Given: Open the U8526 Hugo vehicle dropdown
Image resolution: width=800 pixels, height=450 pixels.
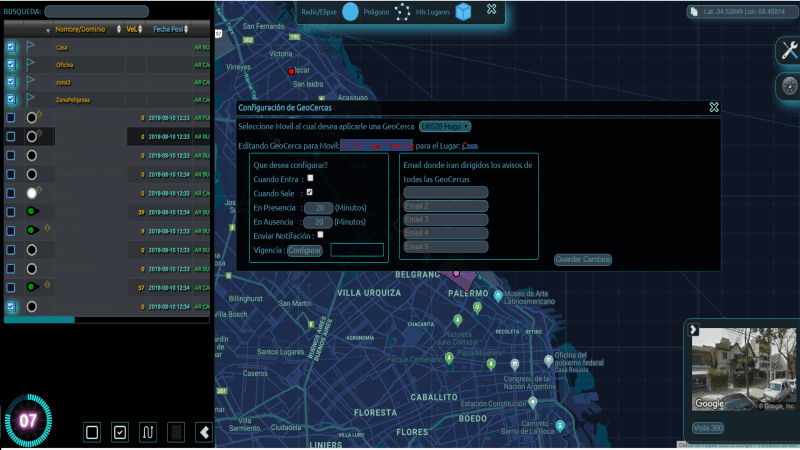Looking at the screenshot, I should point(445,127).
